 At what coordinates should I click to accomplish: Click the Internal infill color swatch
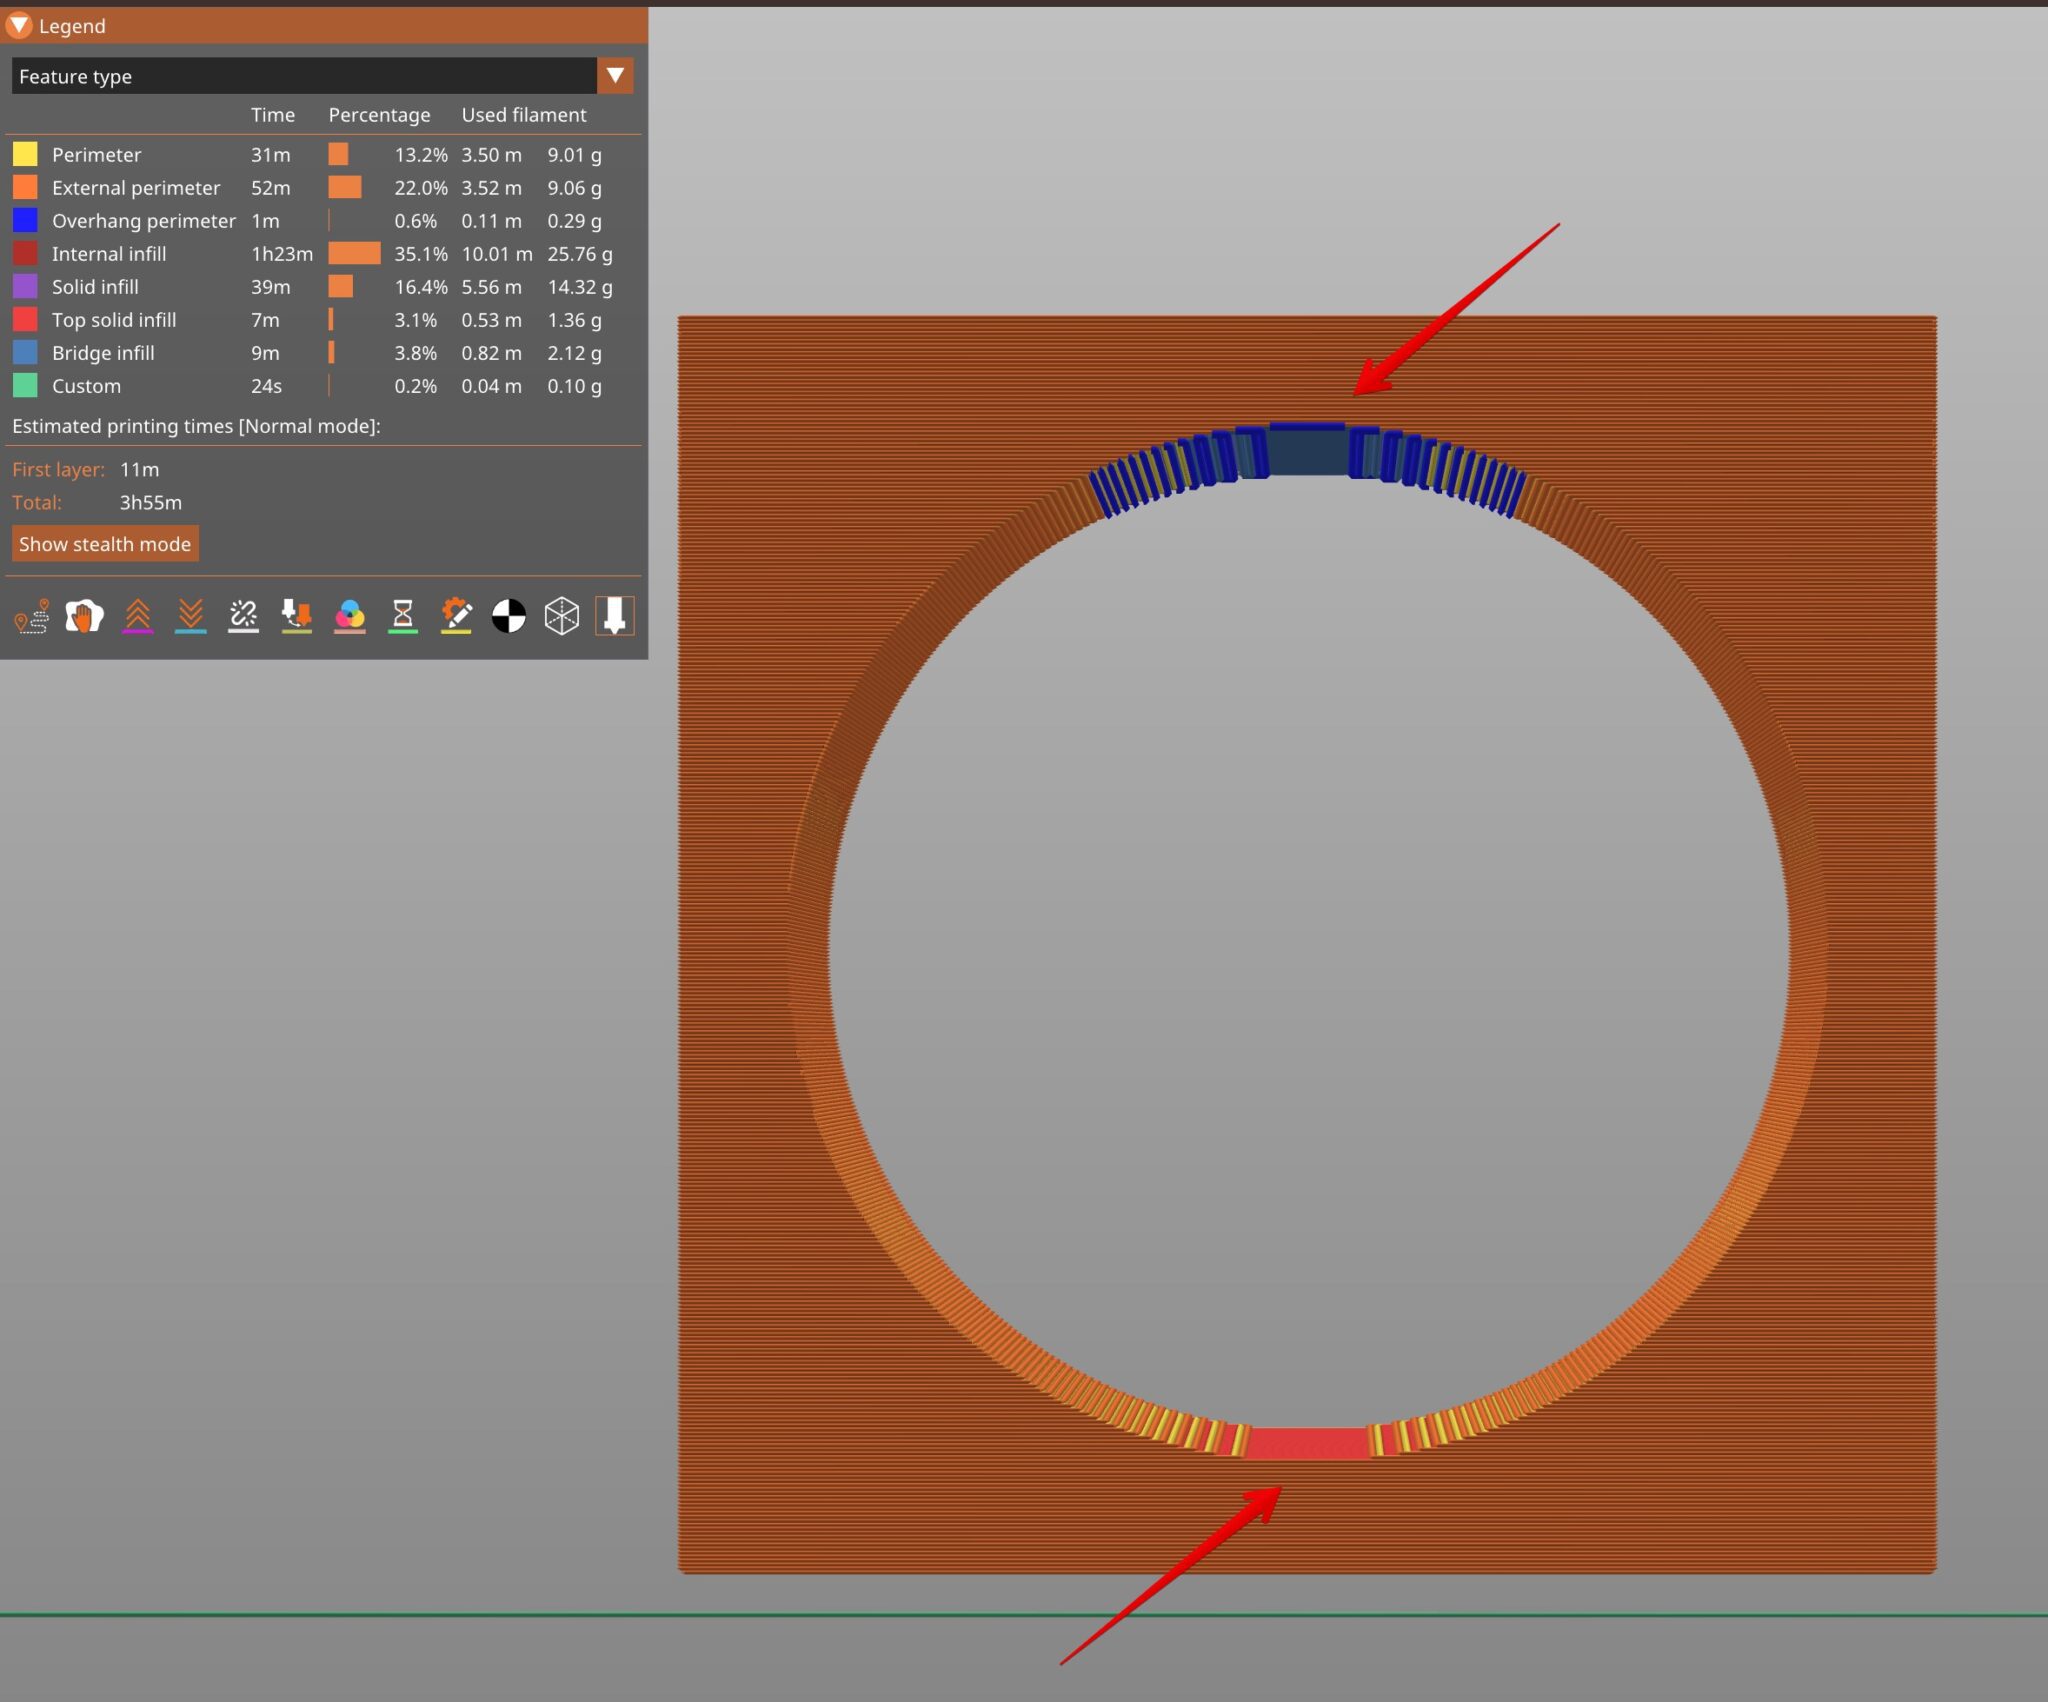tap(25, 254)
